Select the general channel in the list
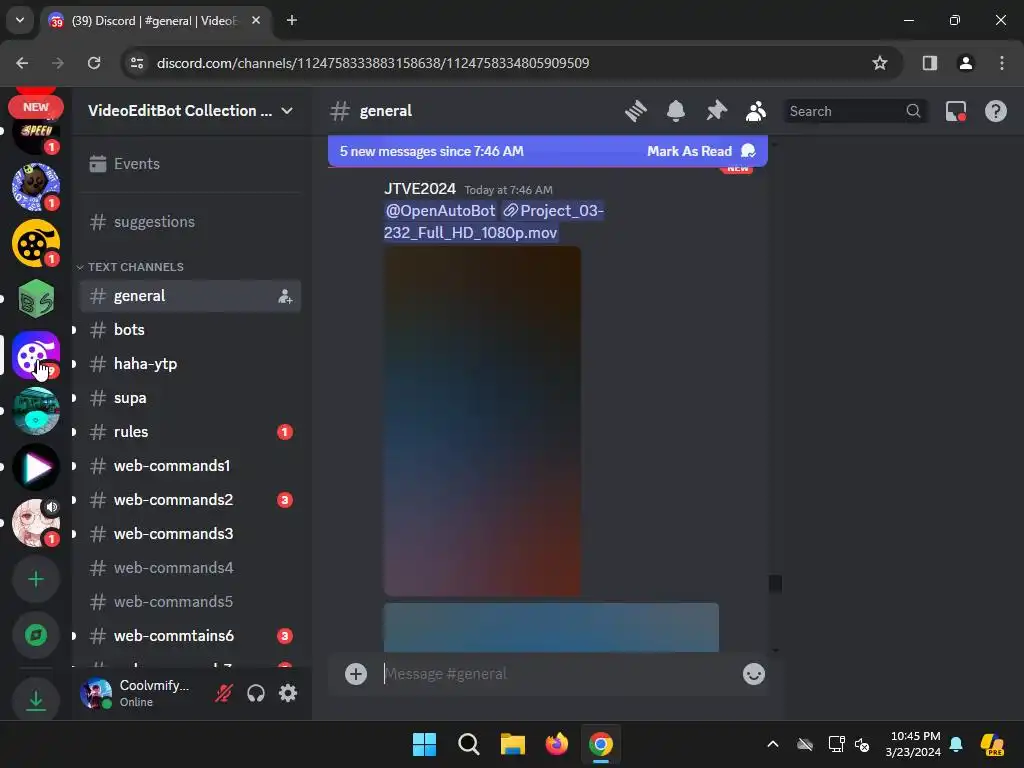Screen dimensions: 1024x768 click(190, 296)
